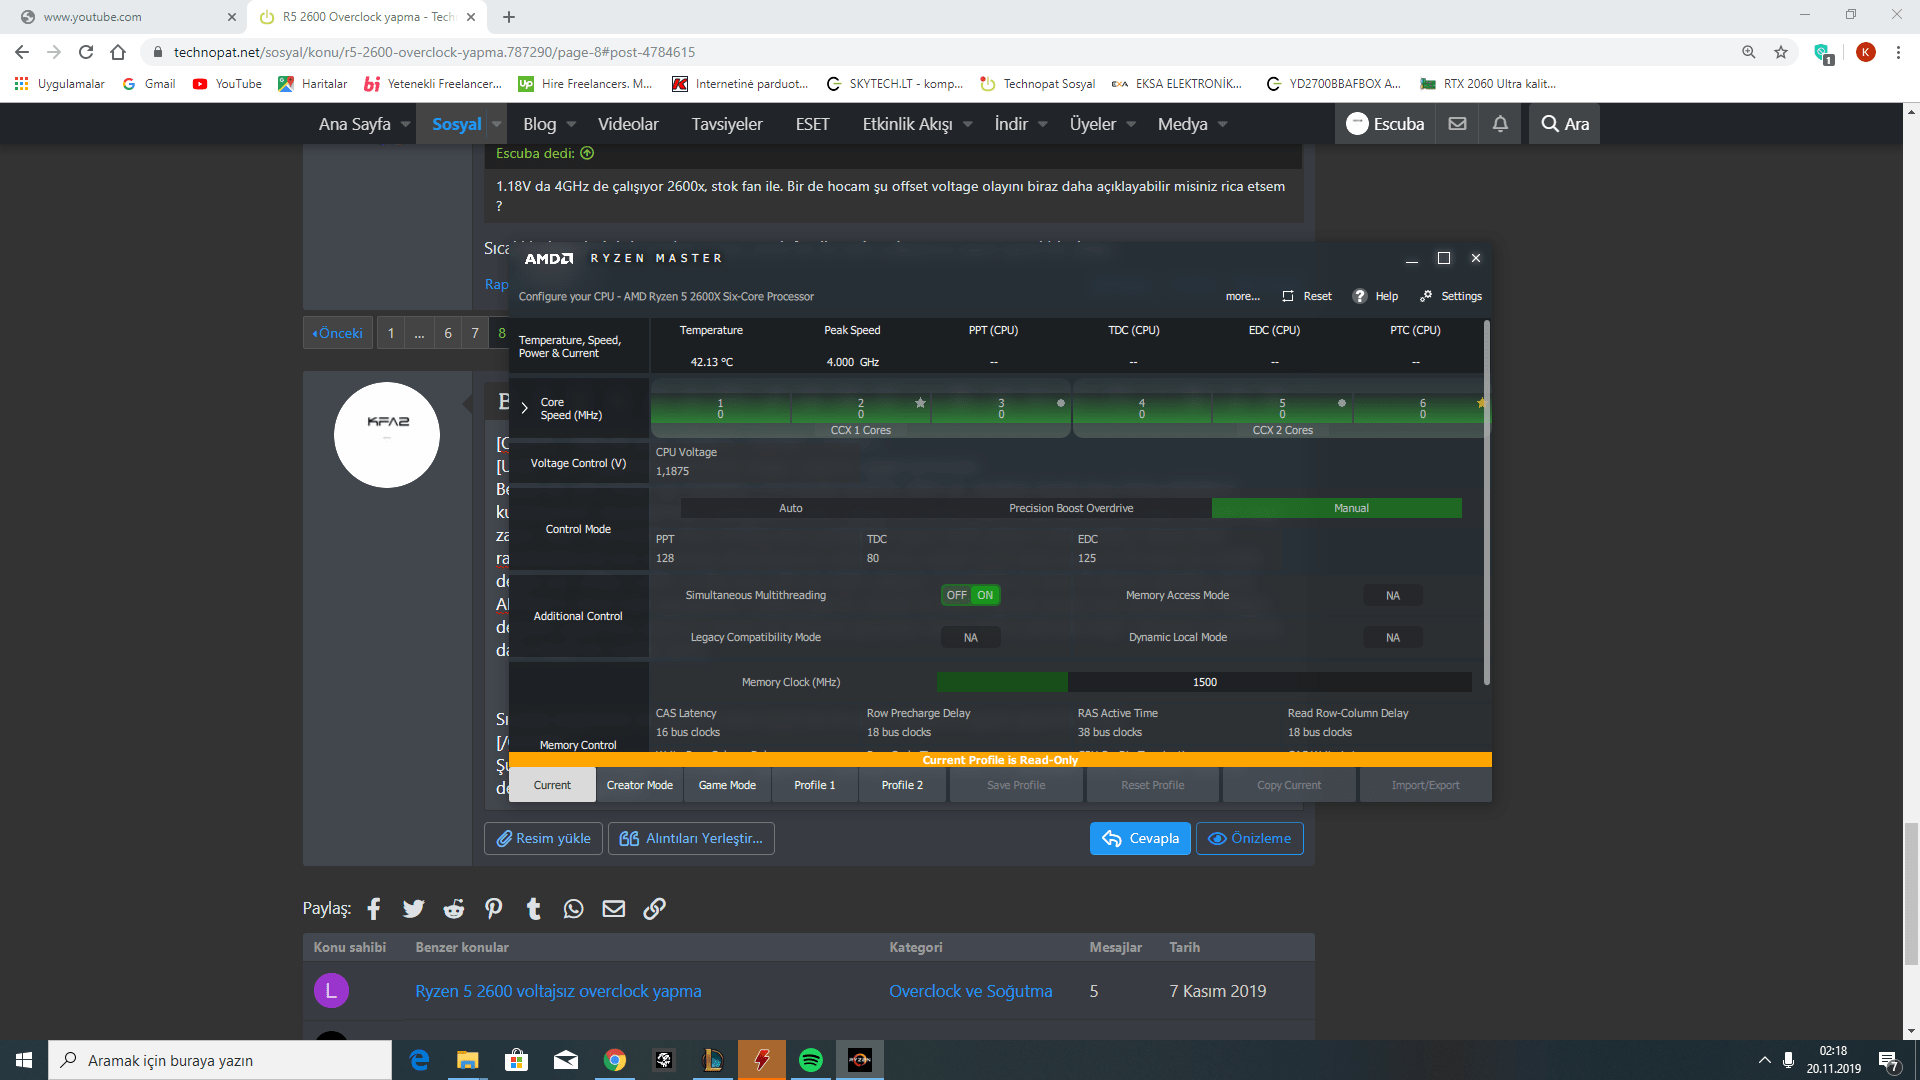Open Ryzen 5 2600 voltajsız overclock link

pyautogui.click(x=558, y=991)
